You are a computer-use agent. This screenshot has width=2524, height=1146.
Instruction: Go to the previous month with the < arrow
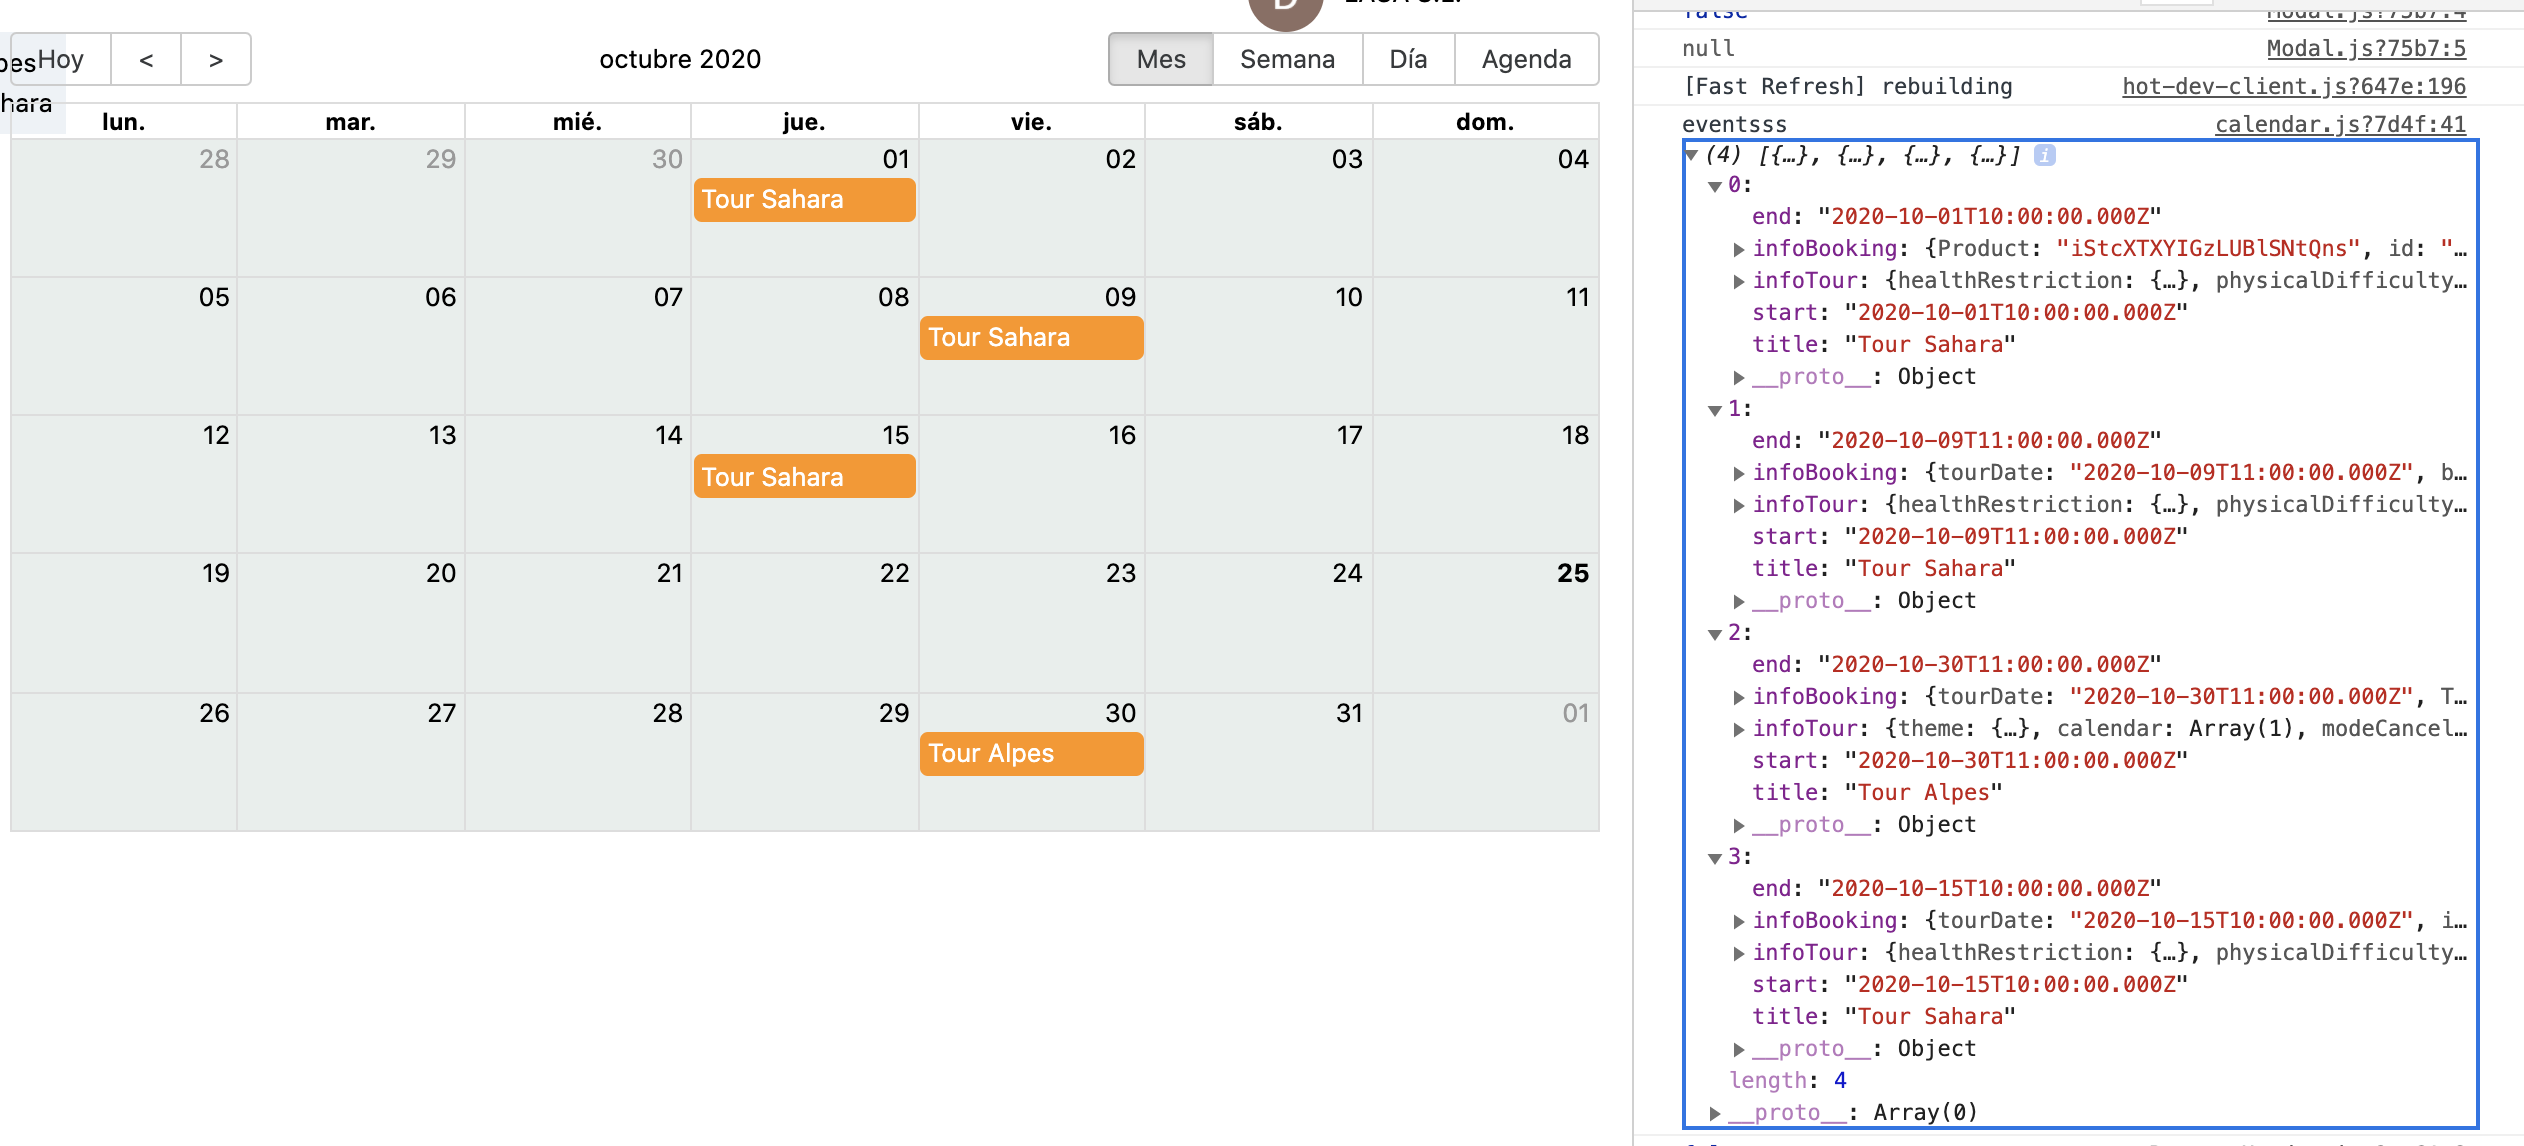(146, 59)
